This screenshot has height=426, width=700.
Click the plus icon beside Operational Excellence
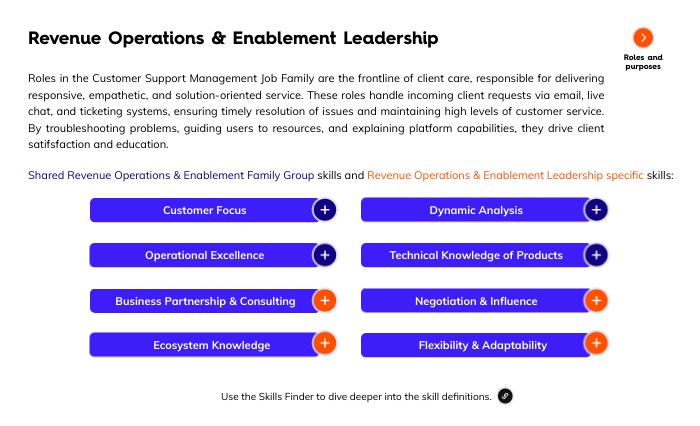click(324, 255)
